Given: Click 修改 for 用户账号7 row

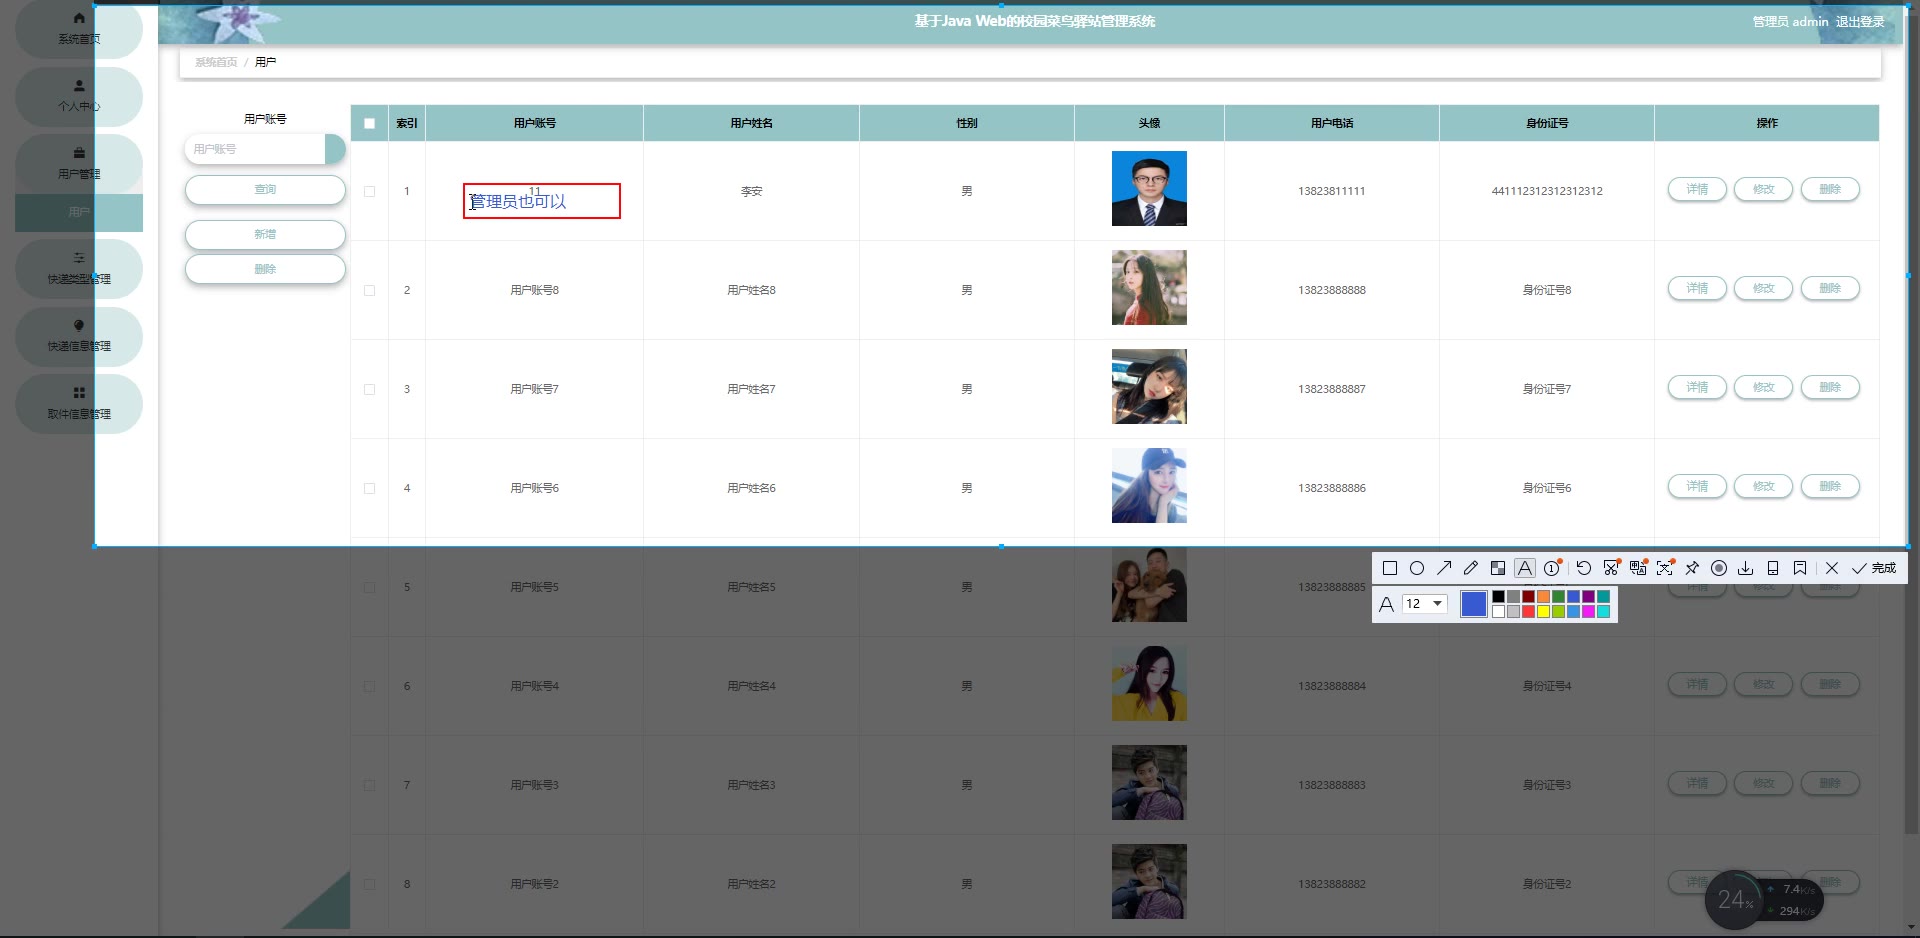Looking at the screenshot, I should click(1763, 387).
